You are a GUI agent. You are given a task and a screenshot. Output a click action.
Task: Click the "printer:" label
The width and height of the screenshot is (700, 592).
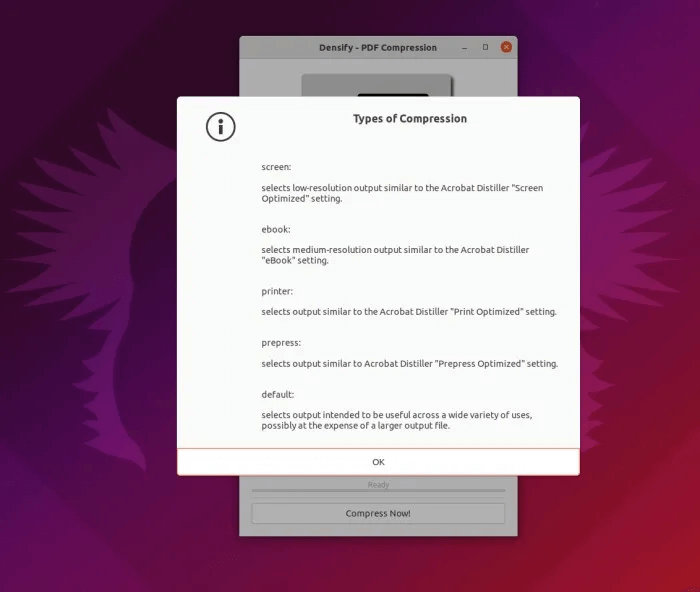point(277,291)
